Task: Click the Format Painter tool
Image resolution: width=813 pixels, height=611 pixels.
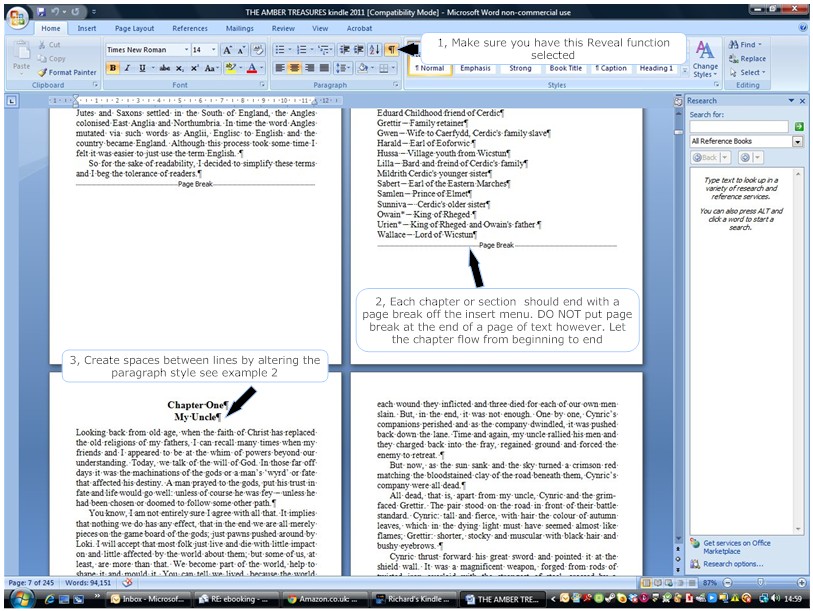Action: [x=67, y=72]
